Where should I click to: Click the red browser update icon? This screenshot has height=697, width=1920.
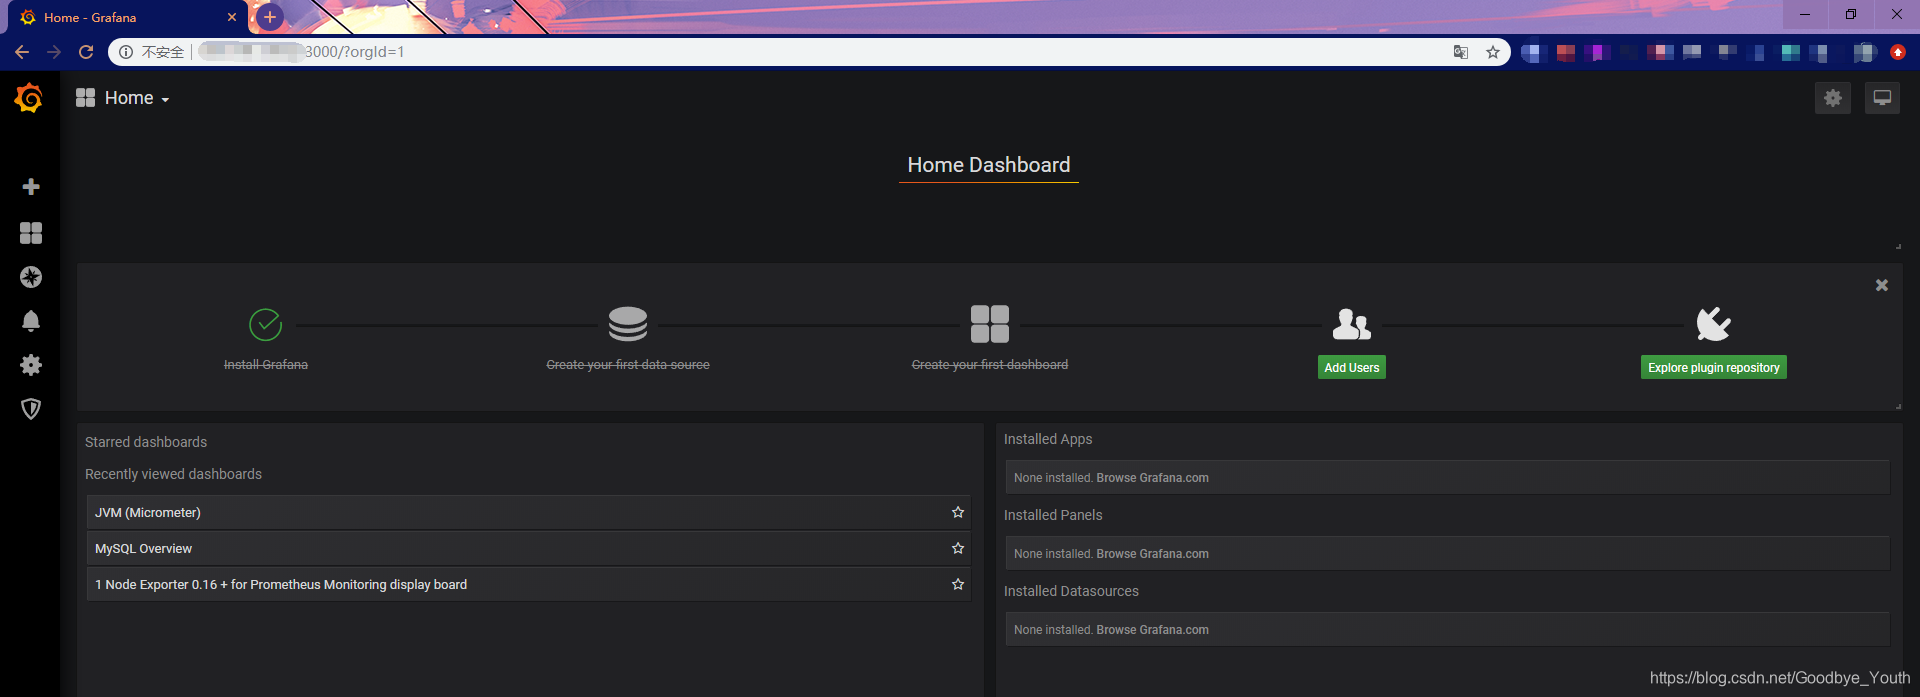click(x=1898, y=52)
